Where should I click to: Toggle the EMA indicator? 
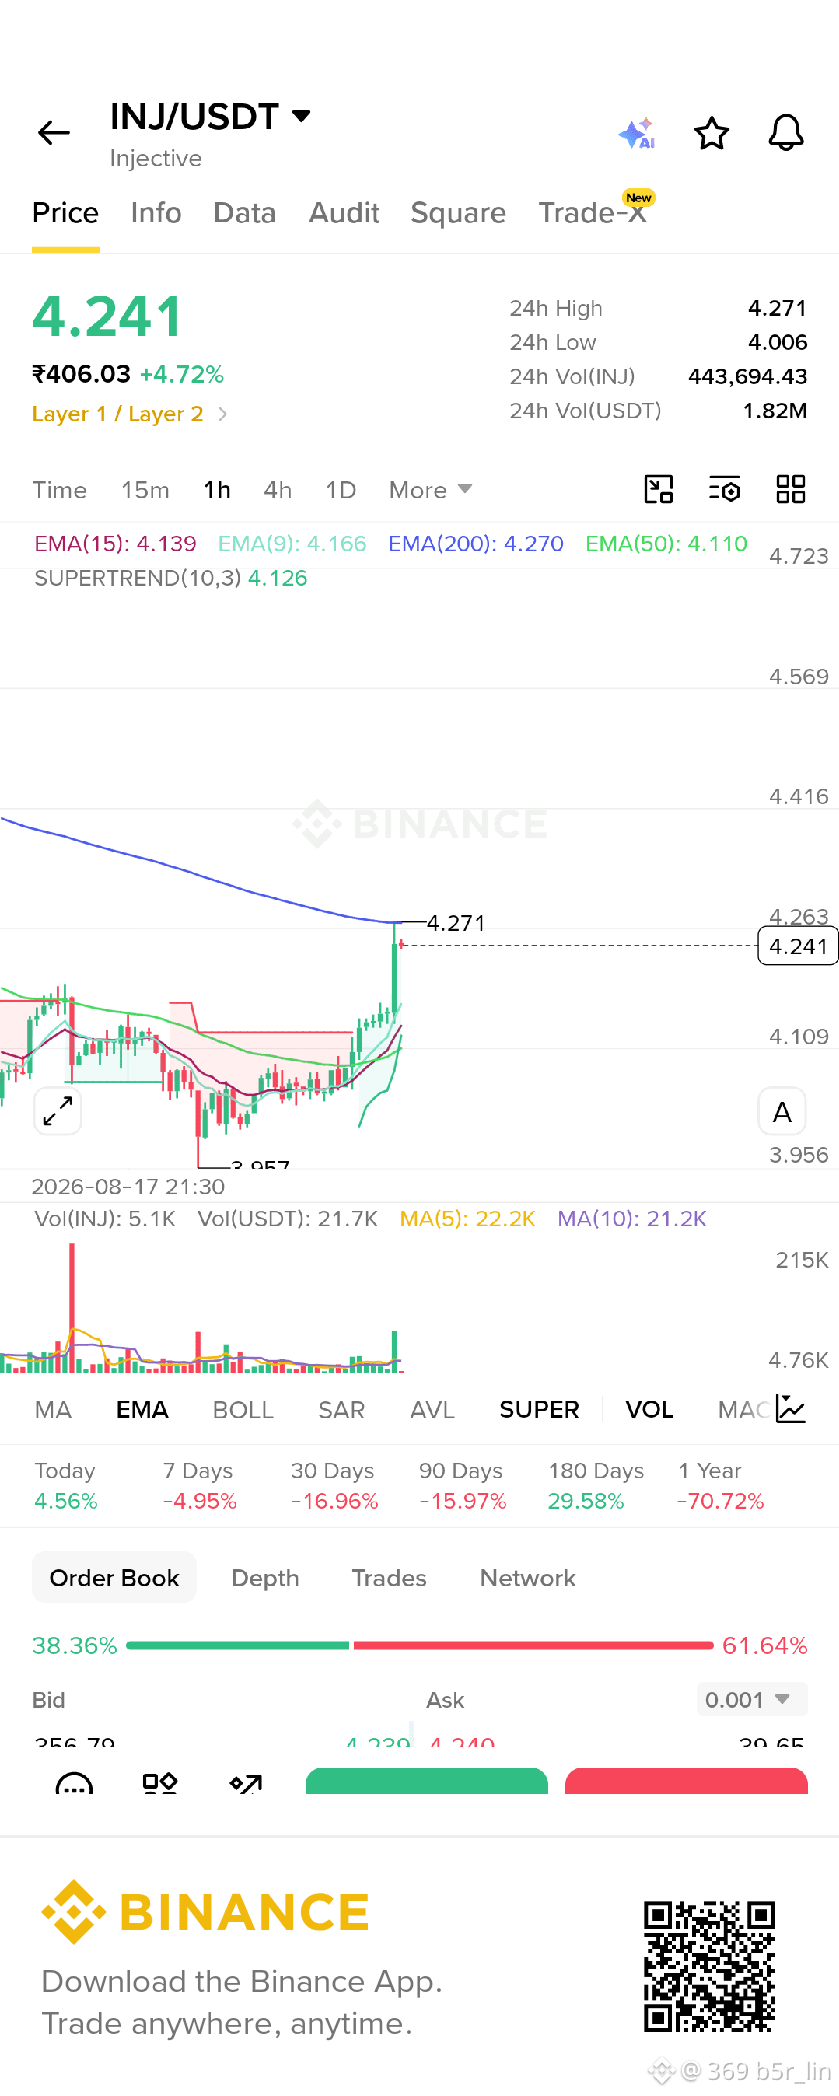pos(142,1410)
